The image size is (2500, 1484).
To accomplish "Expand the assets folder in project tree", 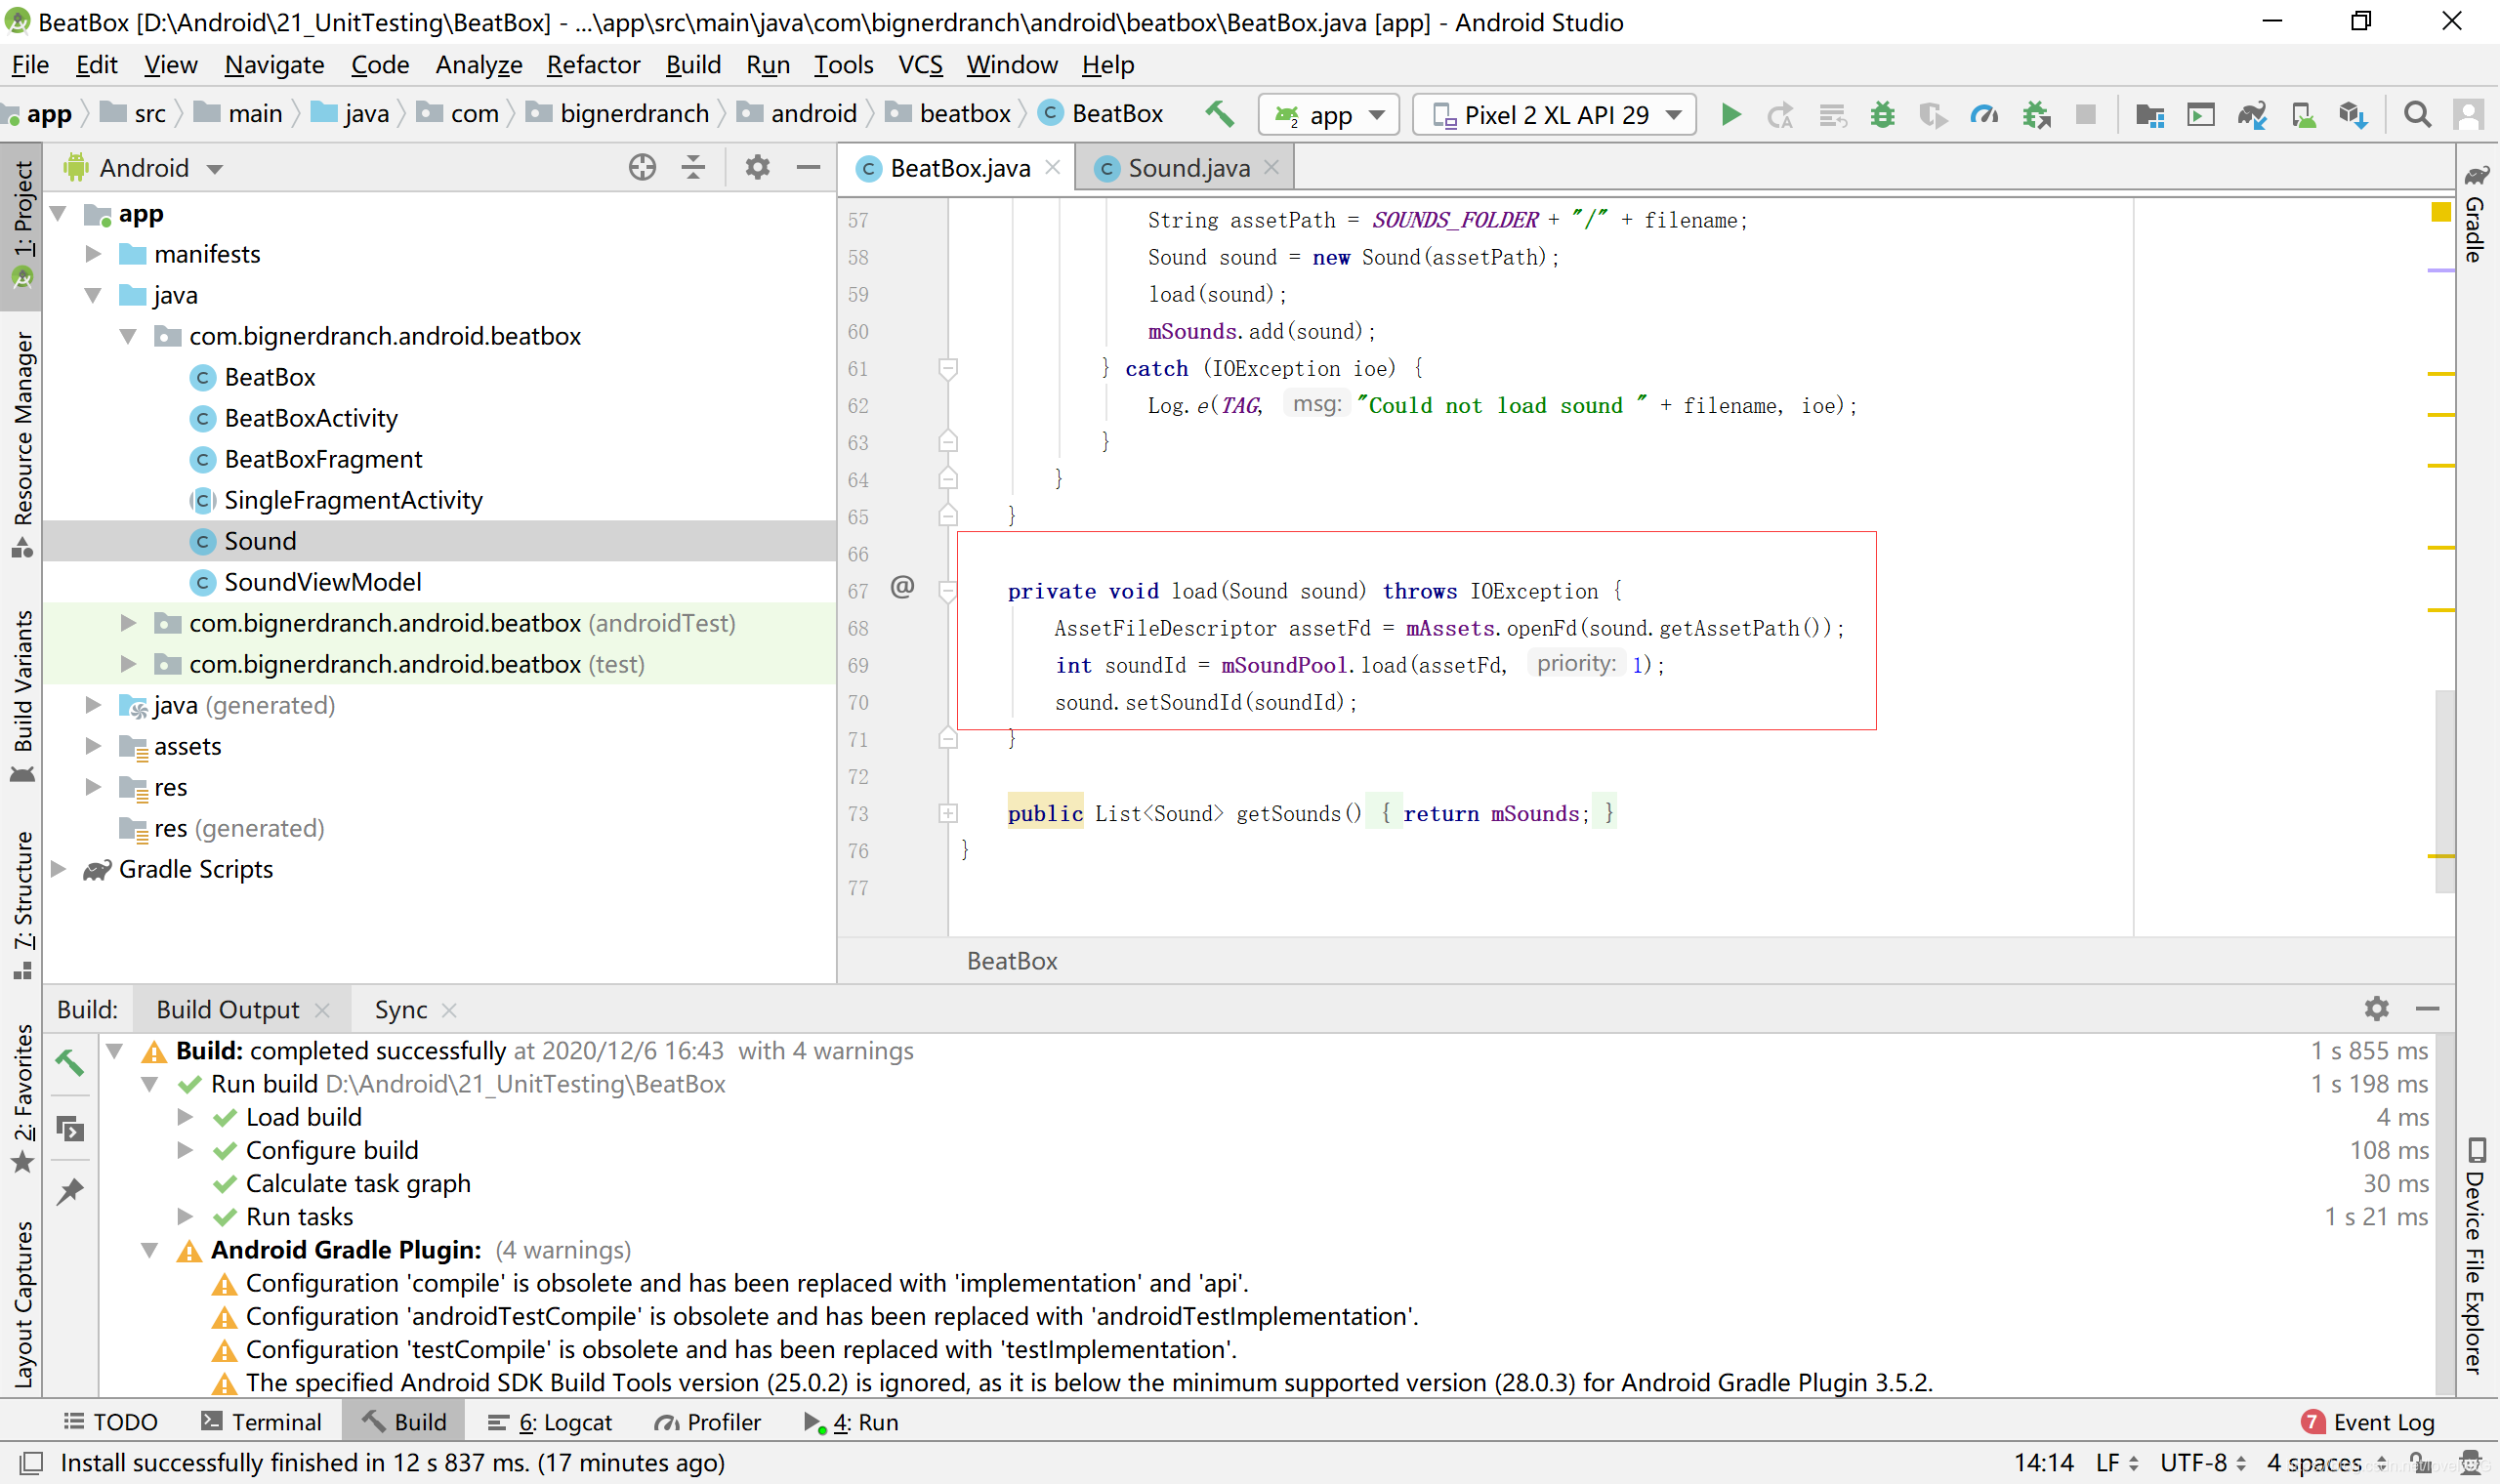I will tap(93, 746).
